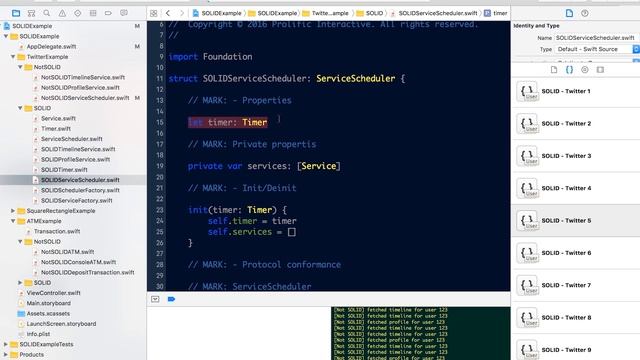Toggle breakpoints activation in debug bar
This screenshot has height=360, width=640.
coord(171,299)
